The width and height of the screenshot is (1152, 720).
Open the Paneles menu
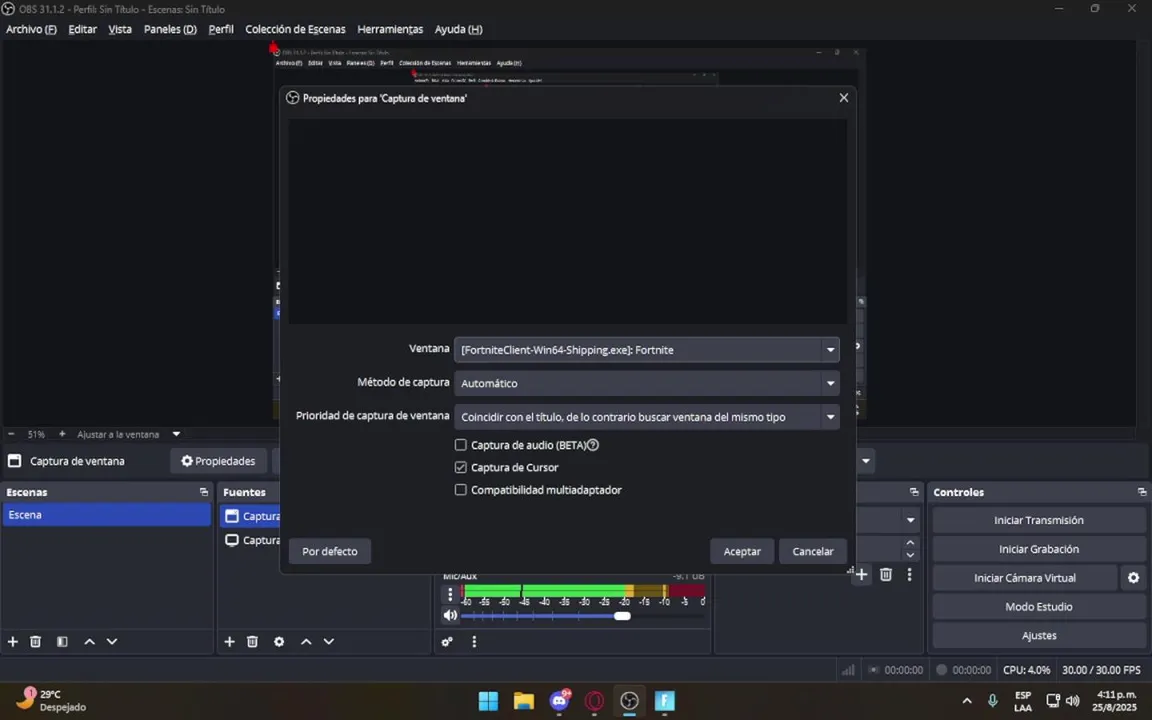coord(170,29)
